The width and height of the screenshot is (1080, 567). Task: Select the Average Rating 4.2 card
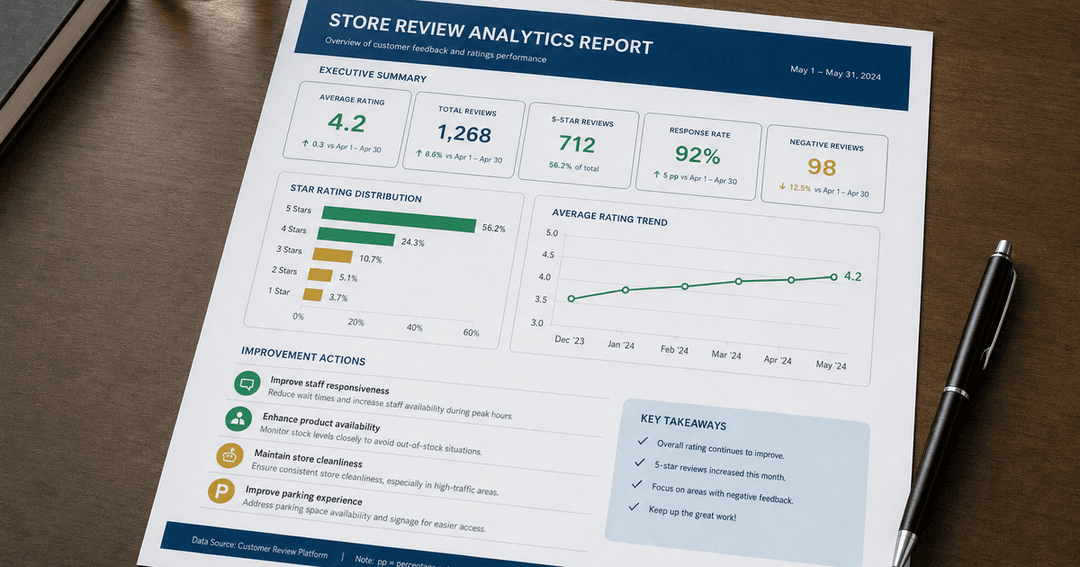(x=347, y=124)
